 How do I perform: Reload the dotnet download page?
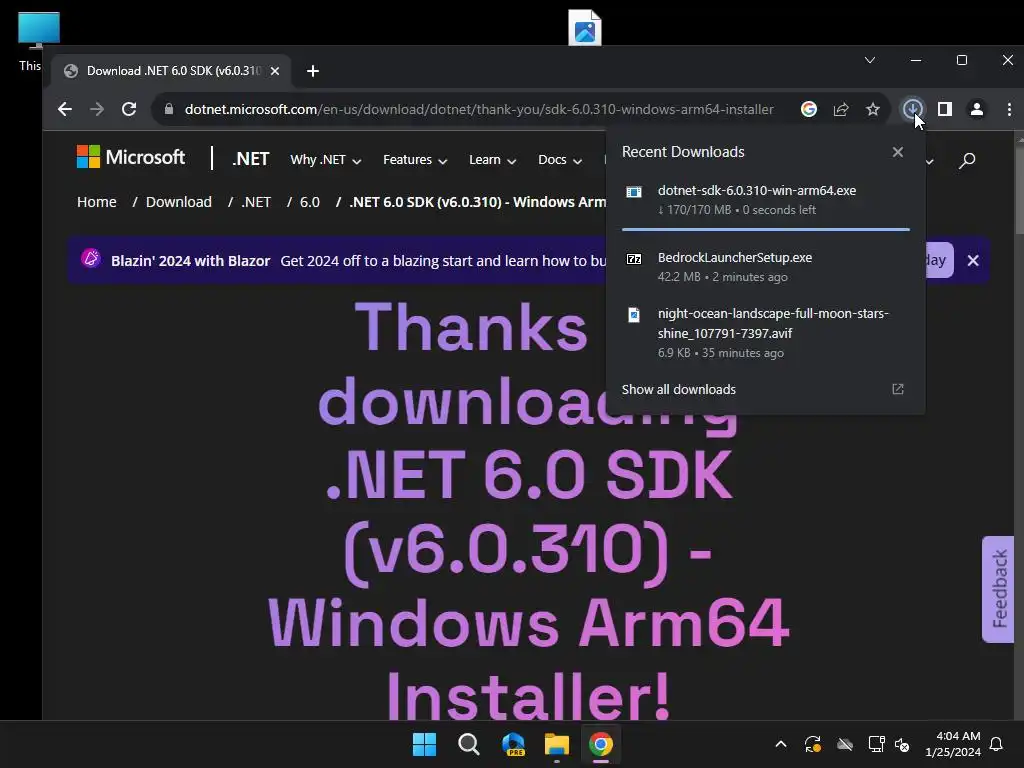pos(129,109)
